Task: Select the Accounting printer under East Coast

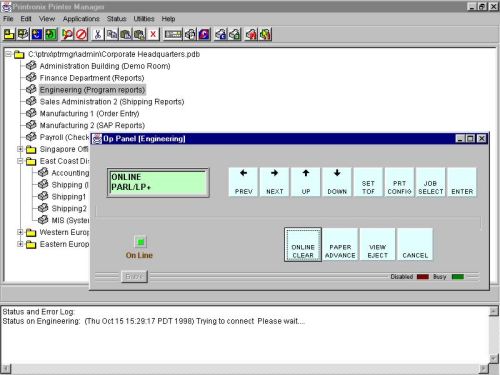Action: coord(70,173)
